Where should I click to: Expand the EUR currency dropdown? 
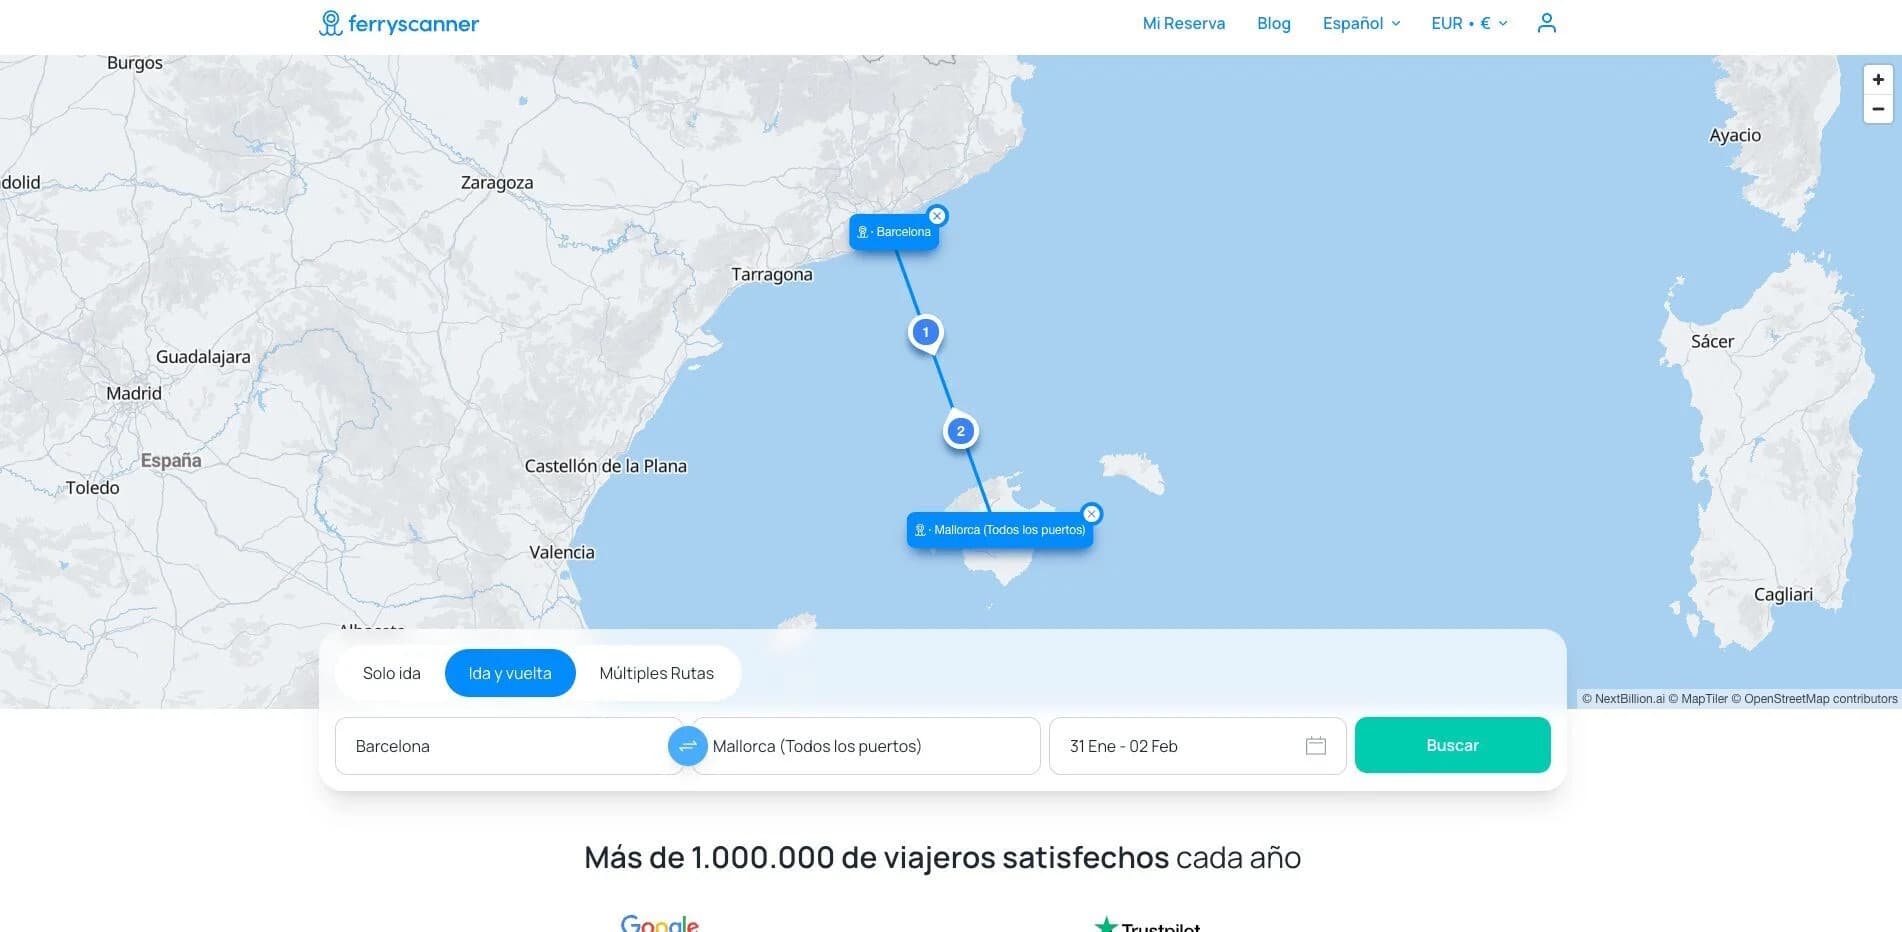[1469, 23]
